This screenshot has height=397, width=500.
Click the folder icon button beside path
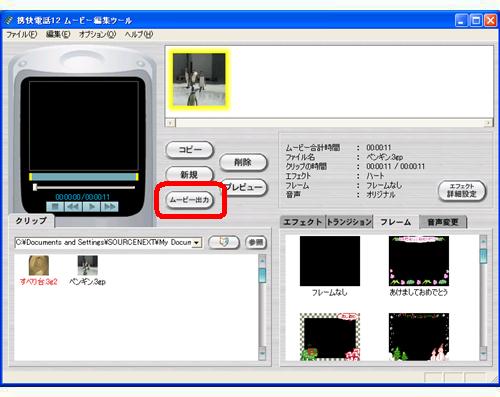pos(224,242)
